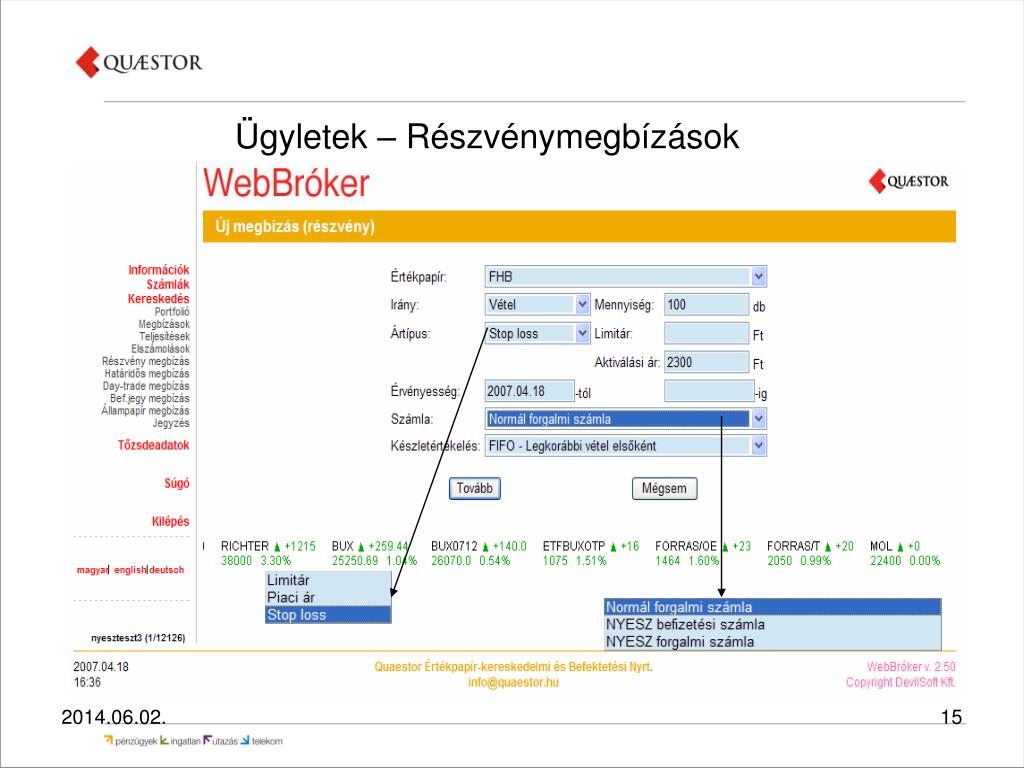Open the Készletértékelés FIFO dropdown
Image resolution: width=1024 pixels, height=768 pixels.
tap(626, 446)
